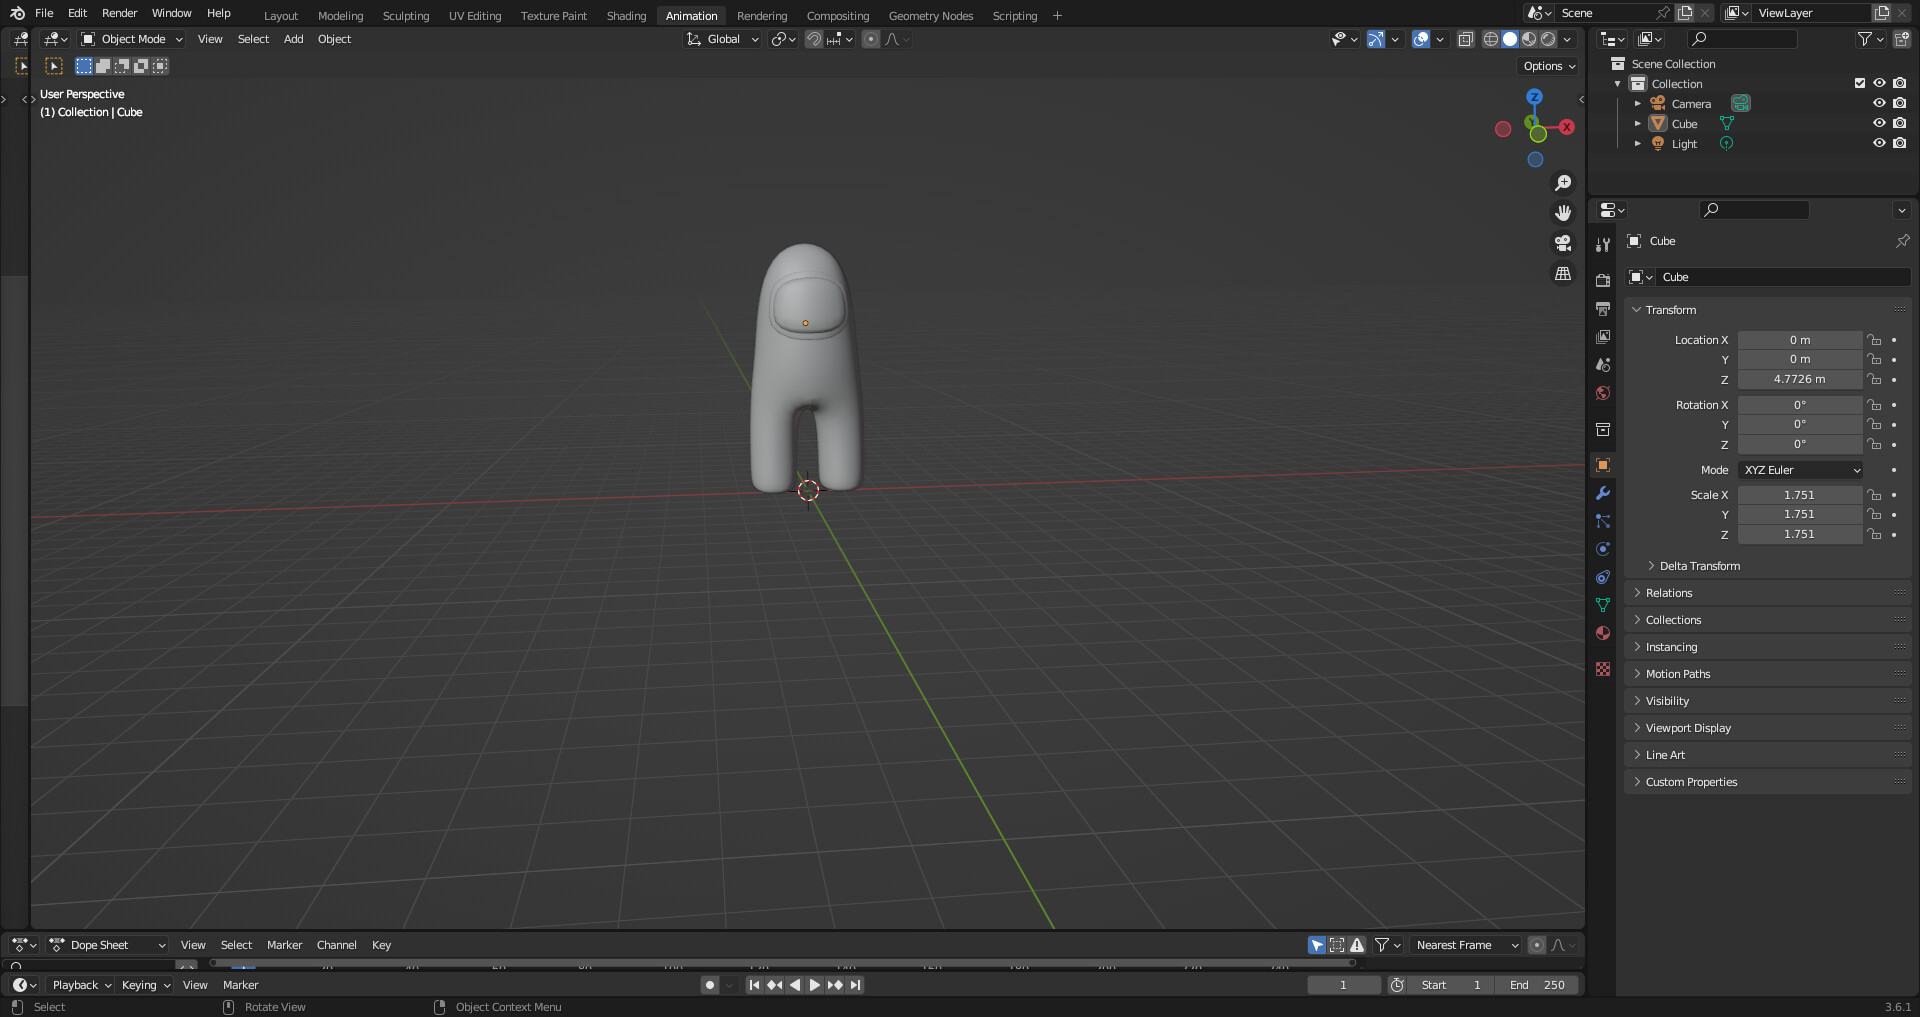Expand the Delta Transform section
The width and height of the screenshot is (1920, 1017).
pyautogui.click(x=1699, y=566)
